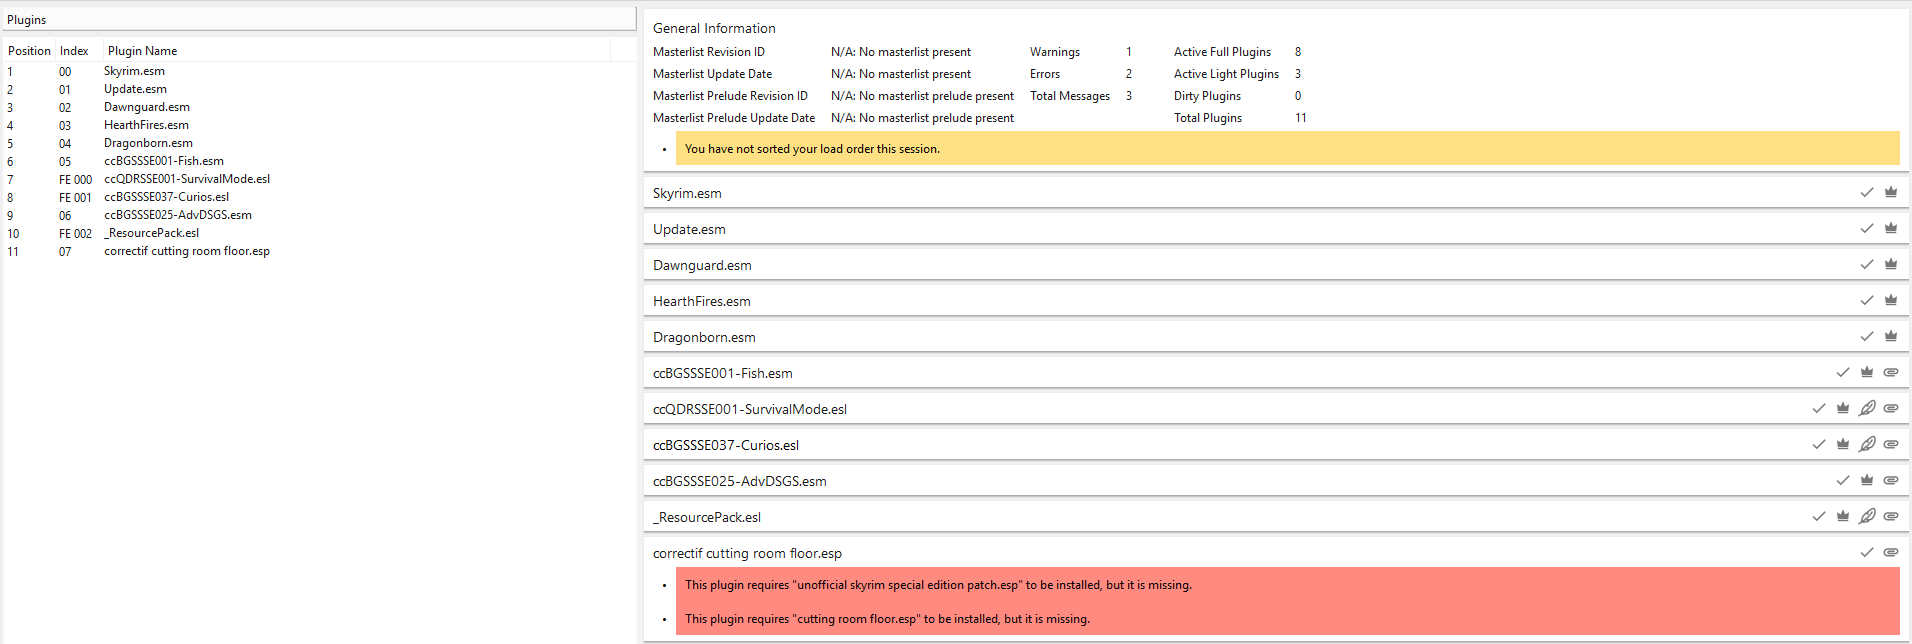Click the master crown icon on ccBGSSSE025-AdvDSGS.esm card
Viewport: 1912px width, 644px height.
(1867, 480)
